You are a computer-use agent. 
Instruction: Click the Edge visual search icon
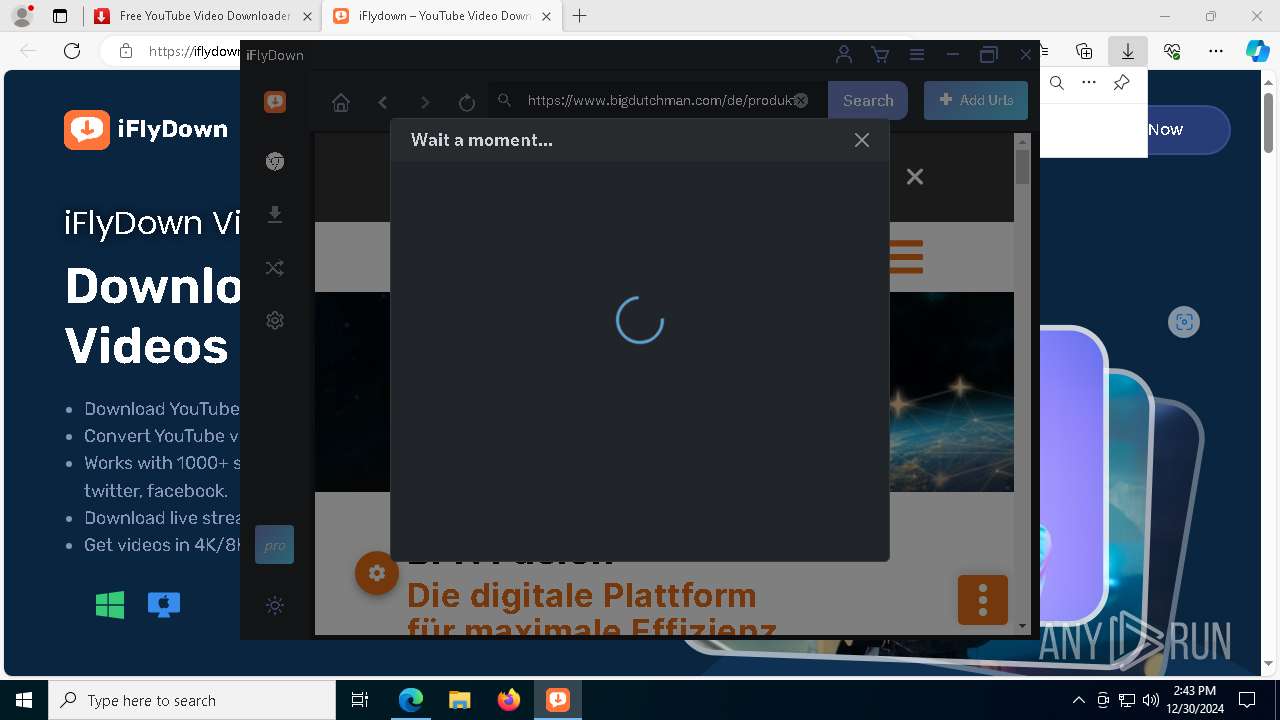pyautogui.click(x=1184, y=321)
